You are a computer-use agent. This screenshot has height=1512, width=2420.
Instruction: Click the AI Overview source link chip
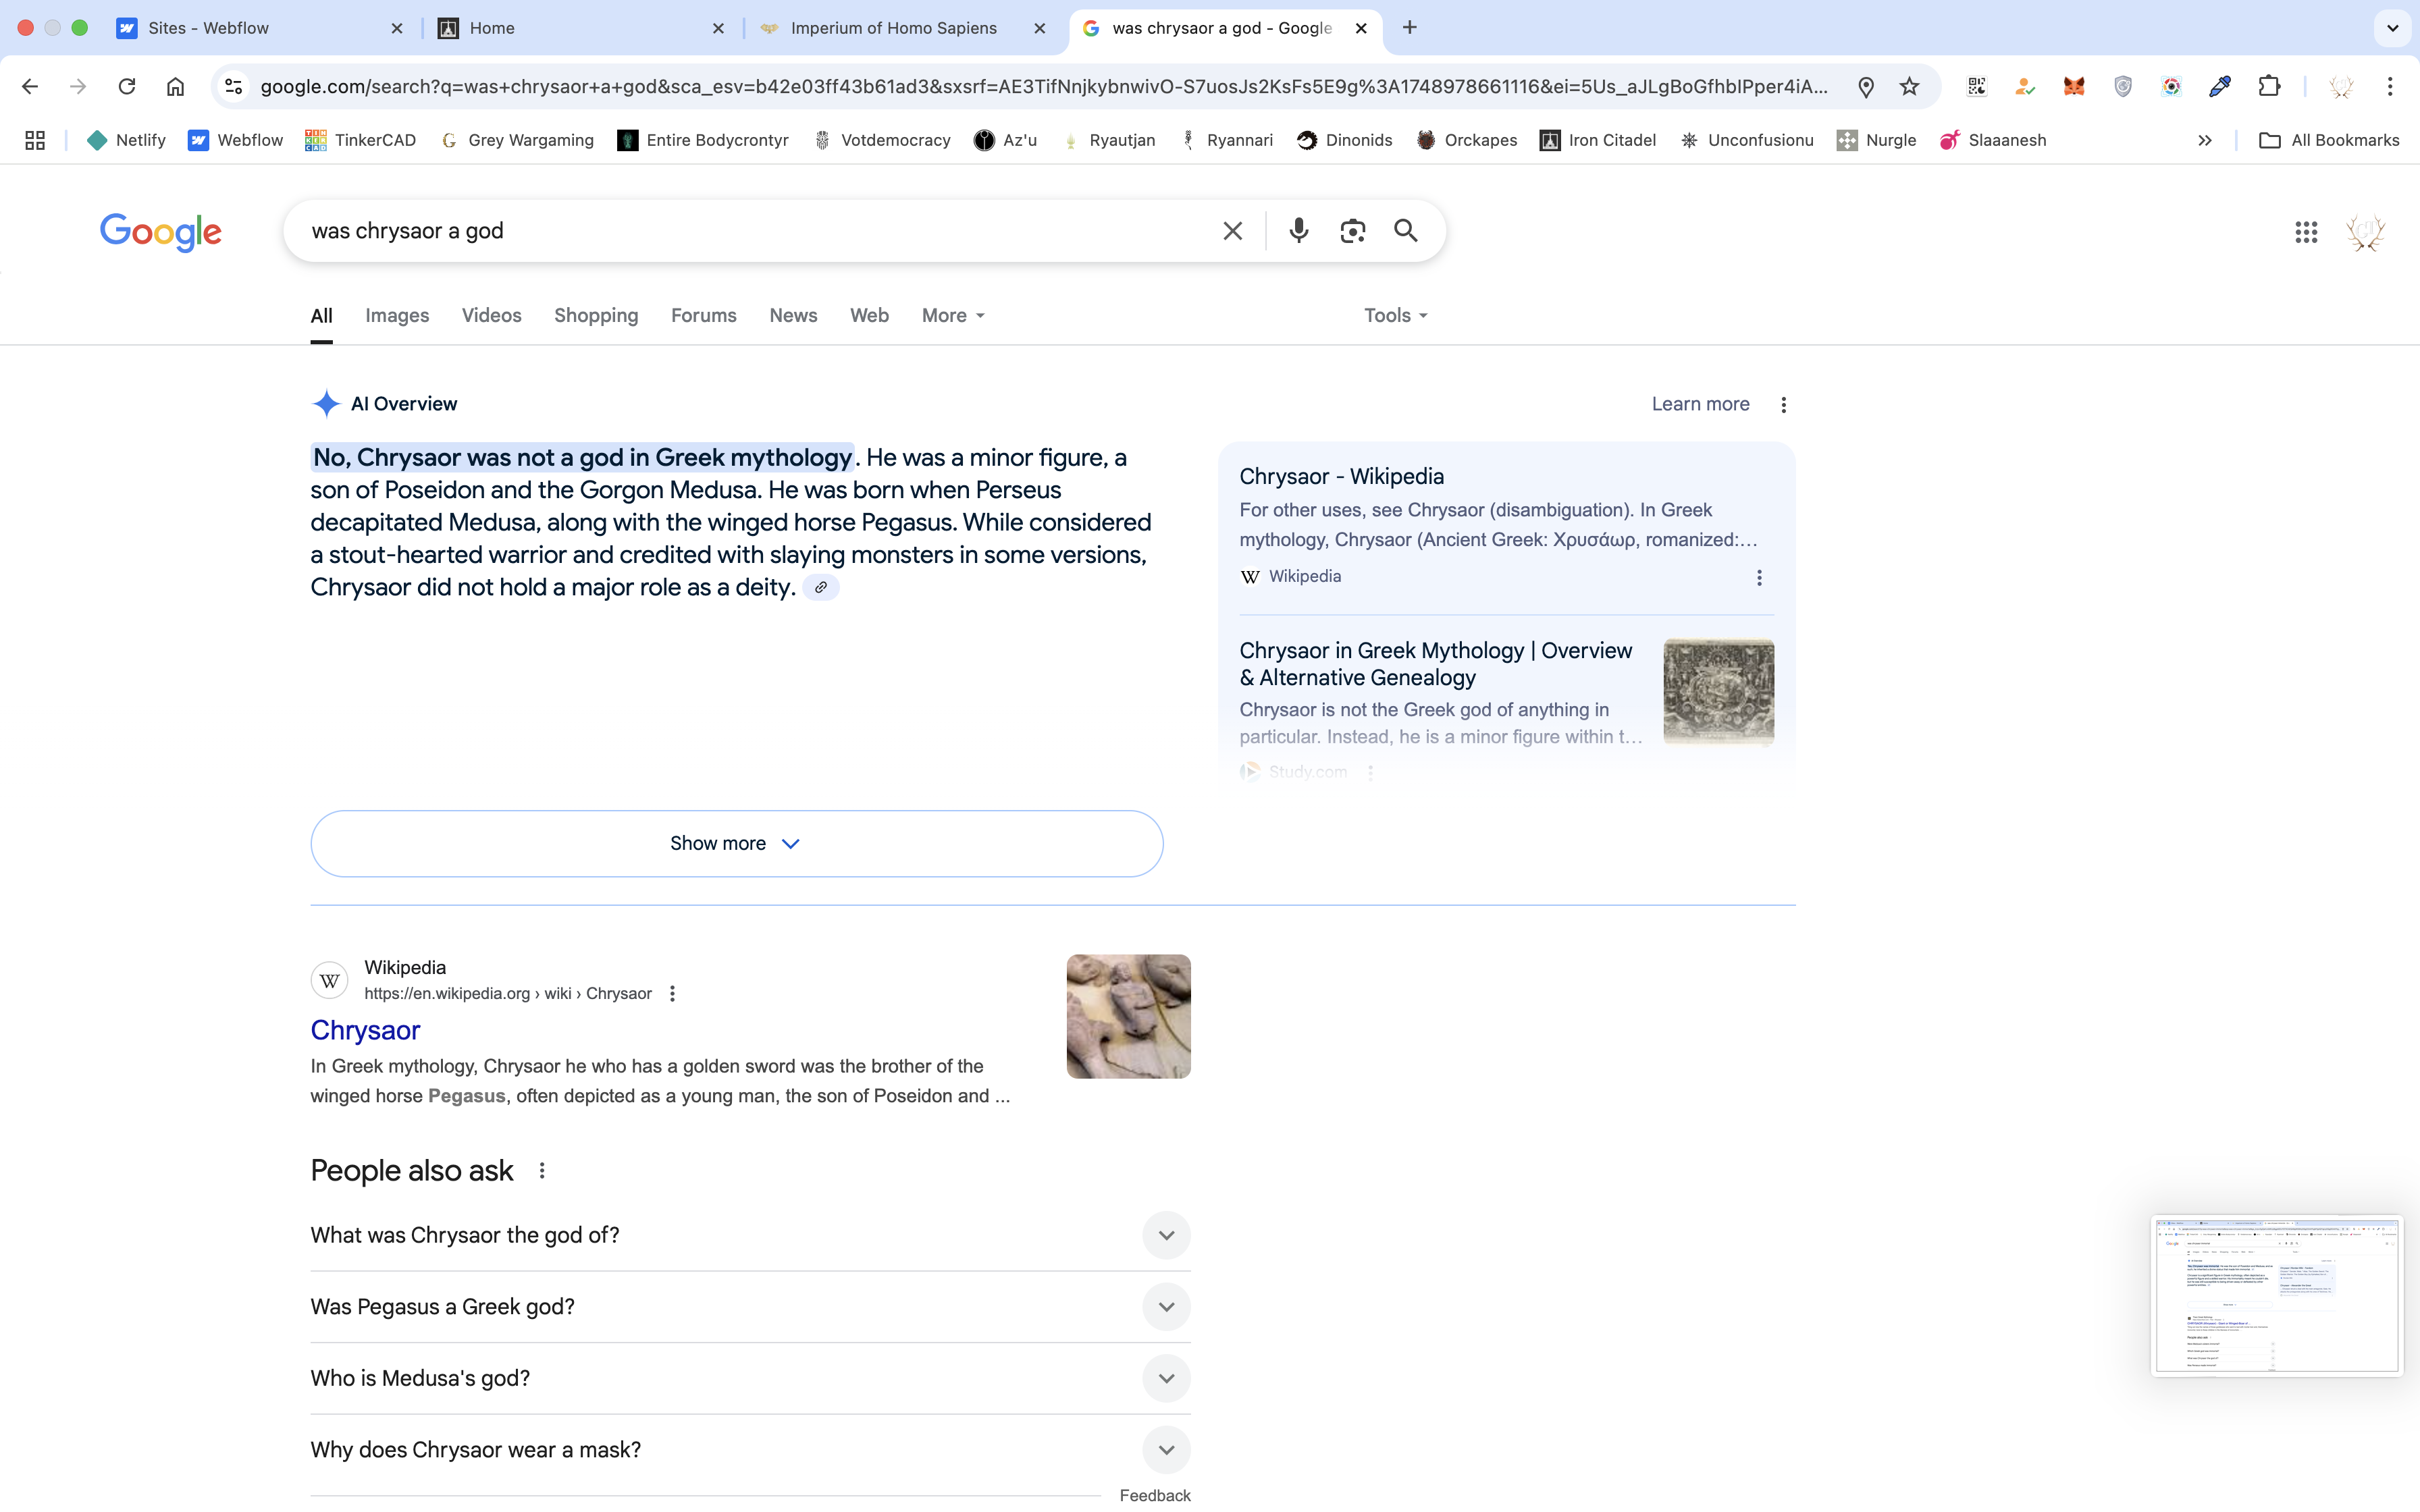(820, 588)
